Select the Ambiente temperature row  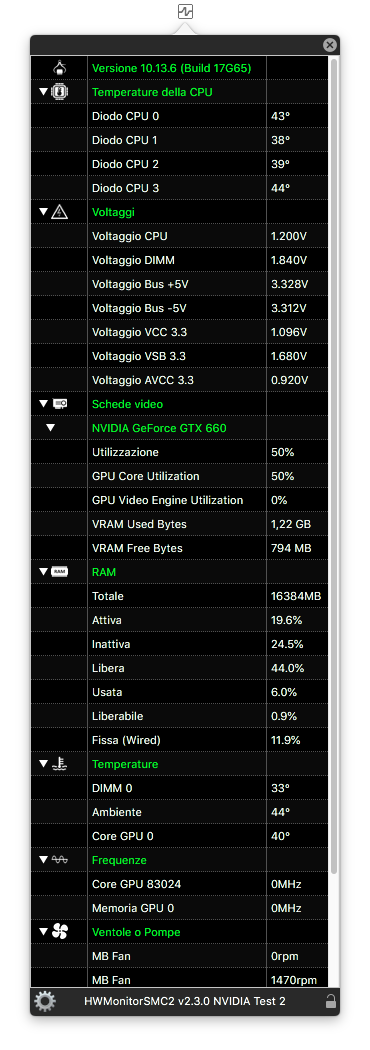180,812
